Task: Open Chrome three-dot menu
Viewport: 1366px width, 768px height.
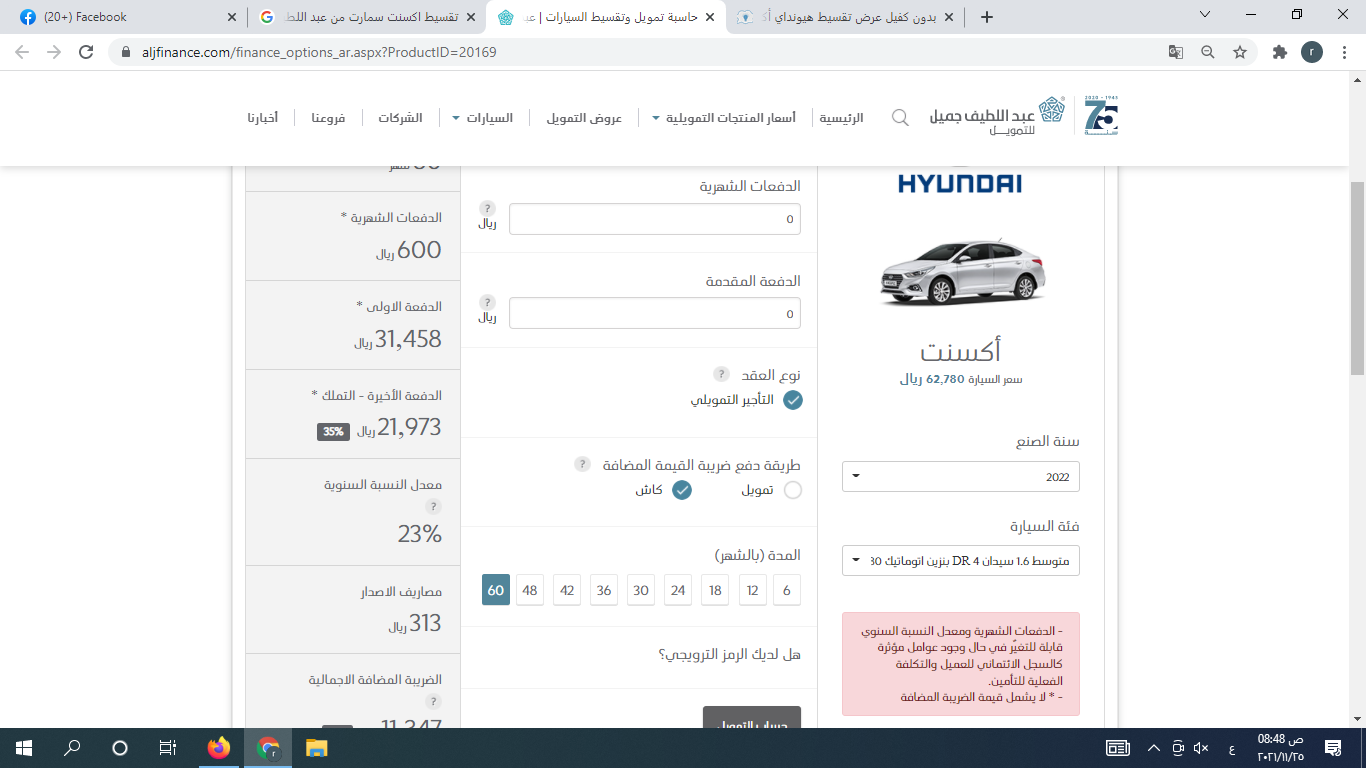Action: point(1345,52)
